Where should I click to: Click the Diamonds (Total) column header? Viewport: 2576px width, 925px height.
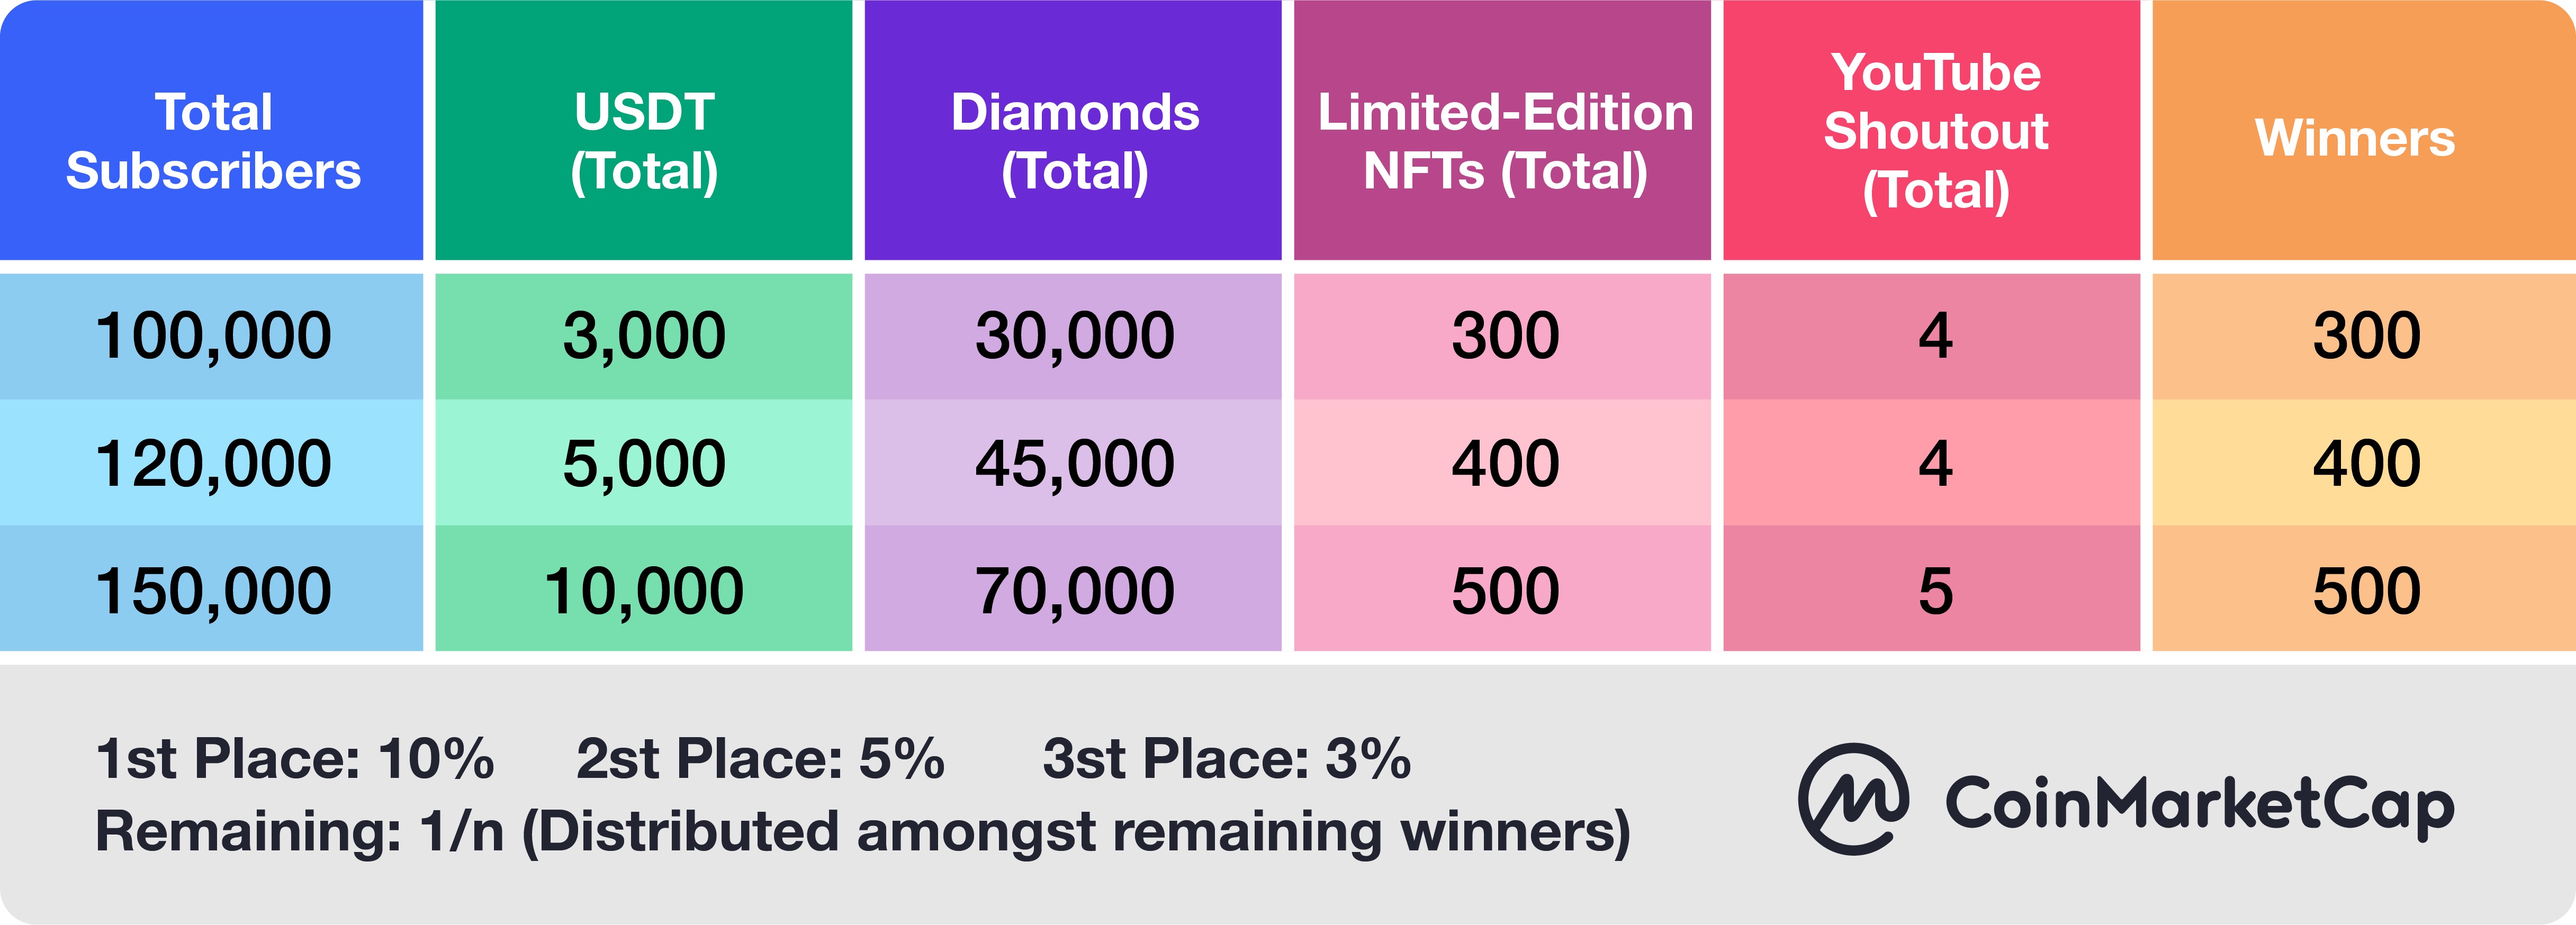coord(1073,130)
